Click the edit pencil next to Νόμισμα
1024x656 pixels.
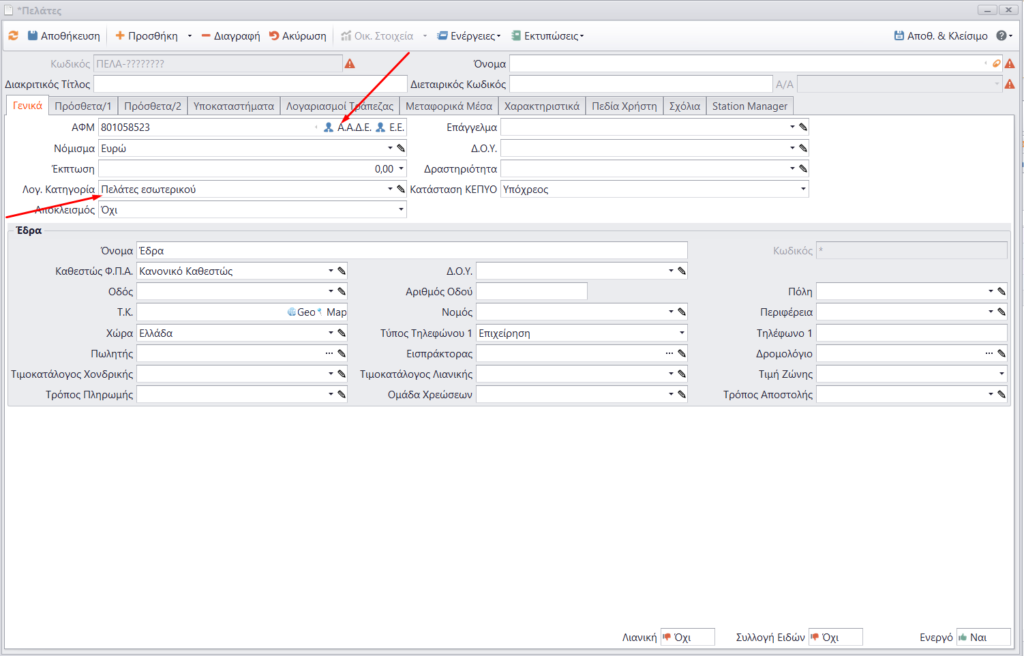click(x=401, y=148)
